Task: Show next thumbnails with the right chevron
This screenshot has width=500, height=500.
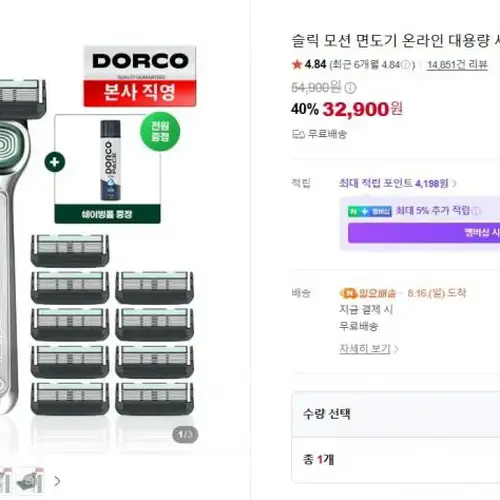Action: point(57,481)
